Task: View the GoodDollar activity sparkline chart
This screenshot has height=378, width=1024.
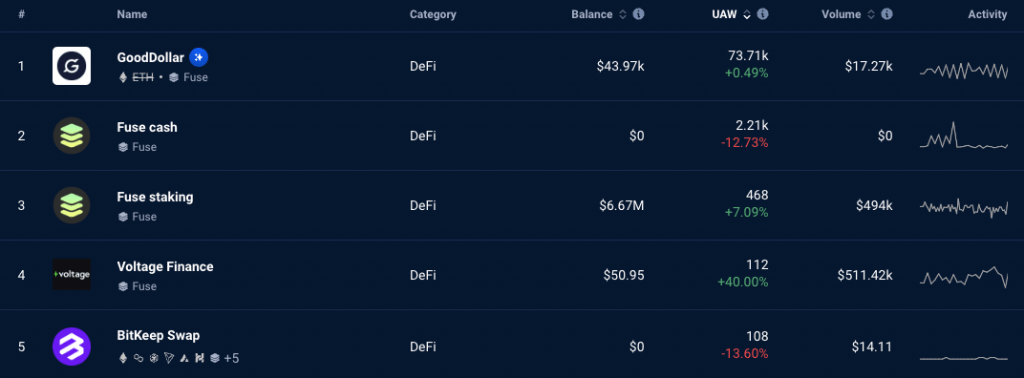Action: [964, 71]
